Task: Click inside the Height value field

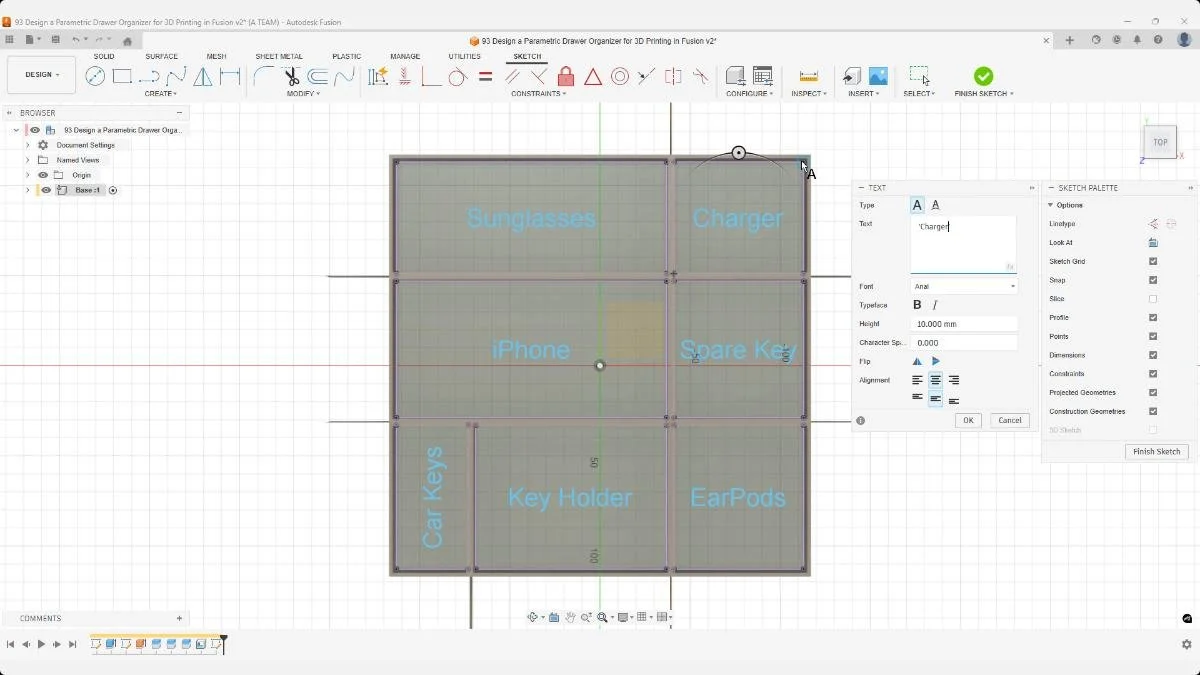Action: coord(963,323)
